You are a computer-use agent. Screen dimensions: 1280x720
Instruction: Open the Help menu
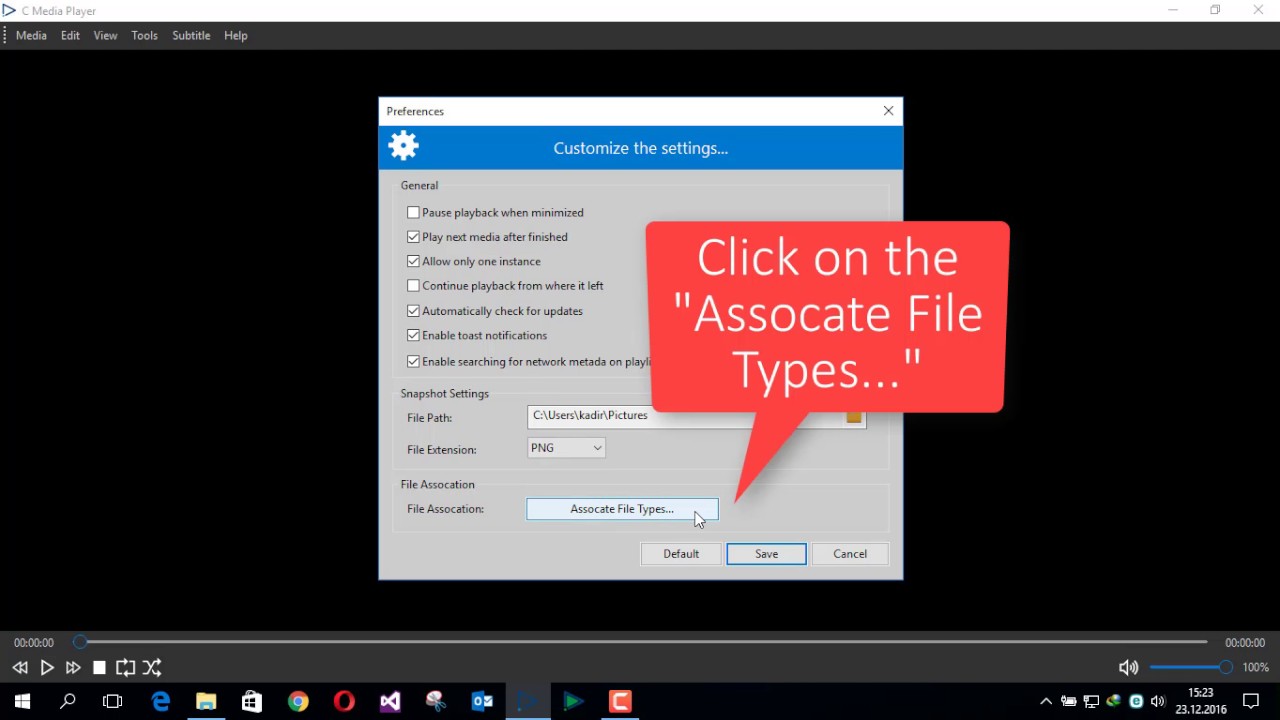point(235,35)
